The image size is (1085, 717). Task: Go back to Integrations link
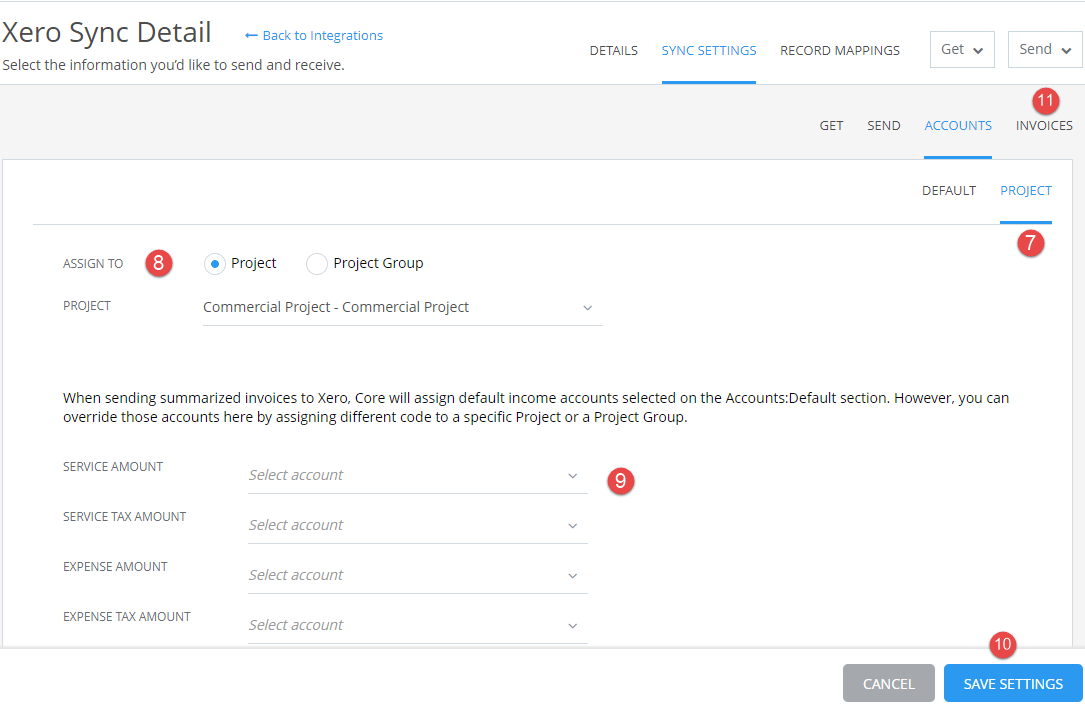[314, 35]
